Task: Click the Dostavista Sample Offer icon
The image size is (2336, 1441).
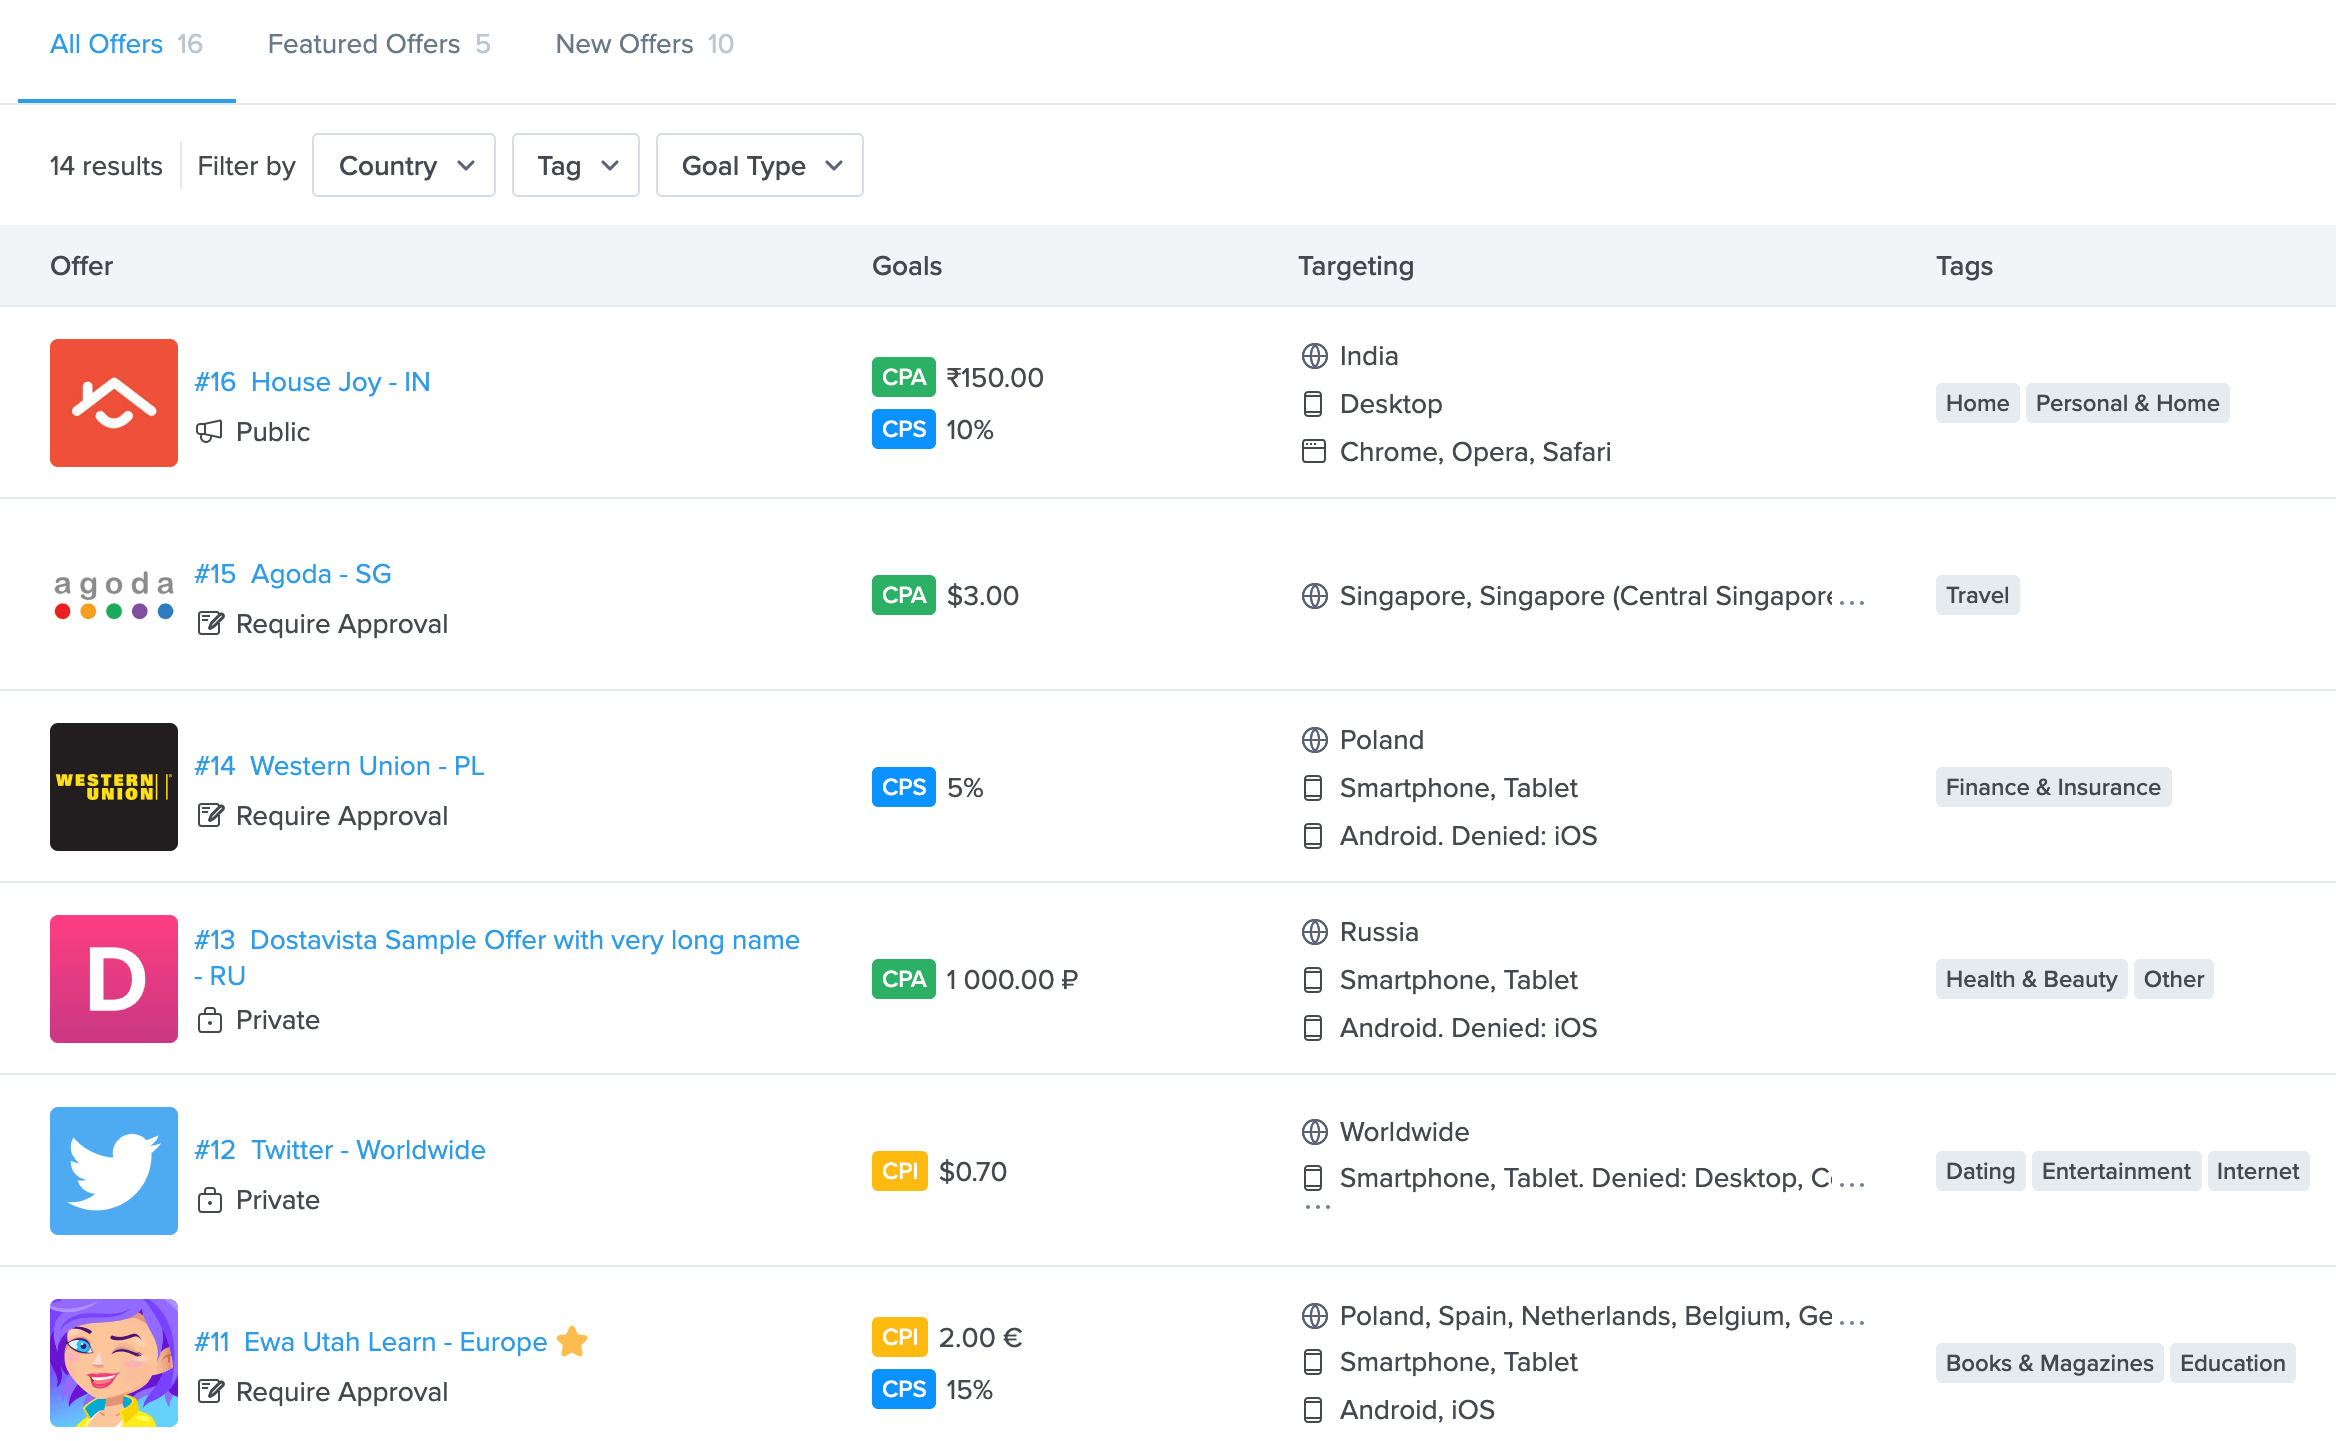Action: (x=113, y=977)
